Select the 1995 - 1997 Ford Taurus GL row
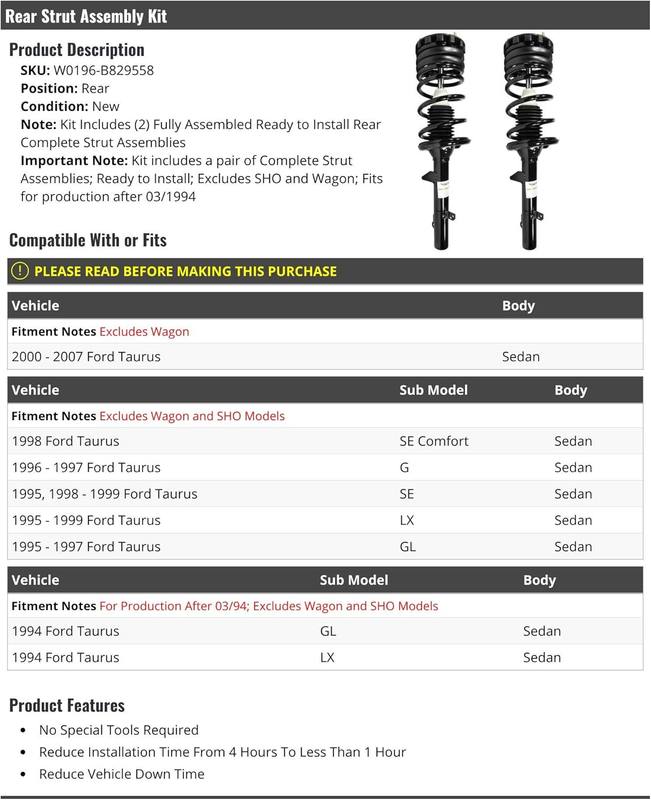 coord(325,547)
